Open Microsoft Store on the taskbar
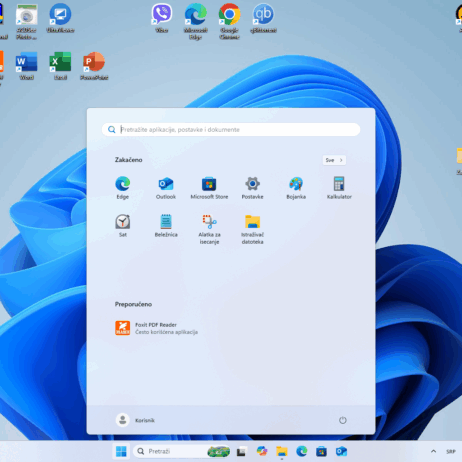462x462 pixels. [321, 451]
